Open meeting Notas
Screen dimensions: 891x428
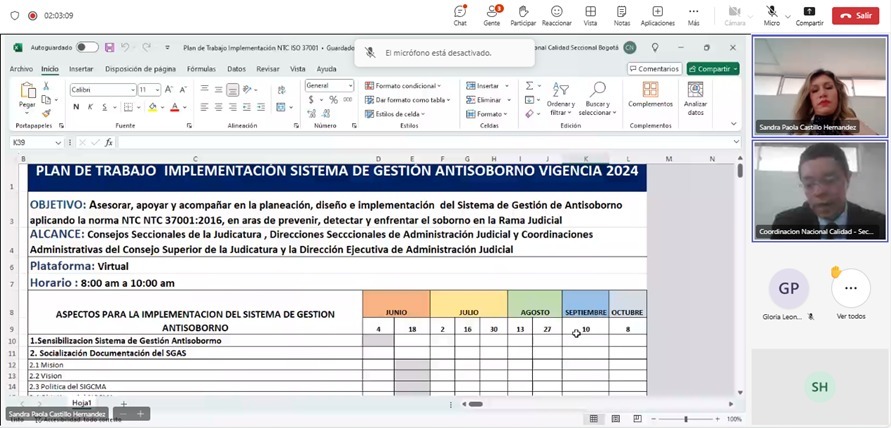pyautogui.click(x=622, y=15)
